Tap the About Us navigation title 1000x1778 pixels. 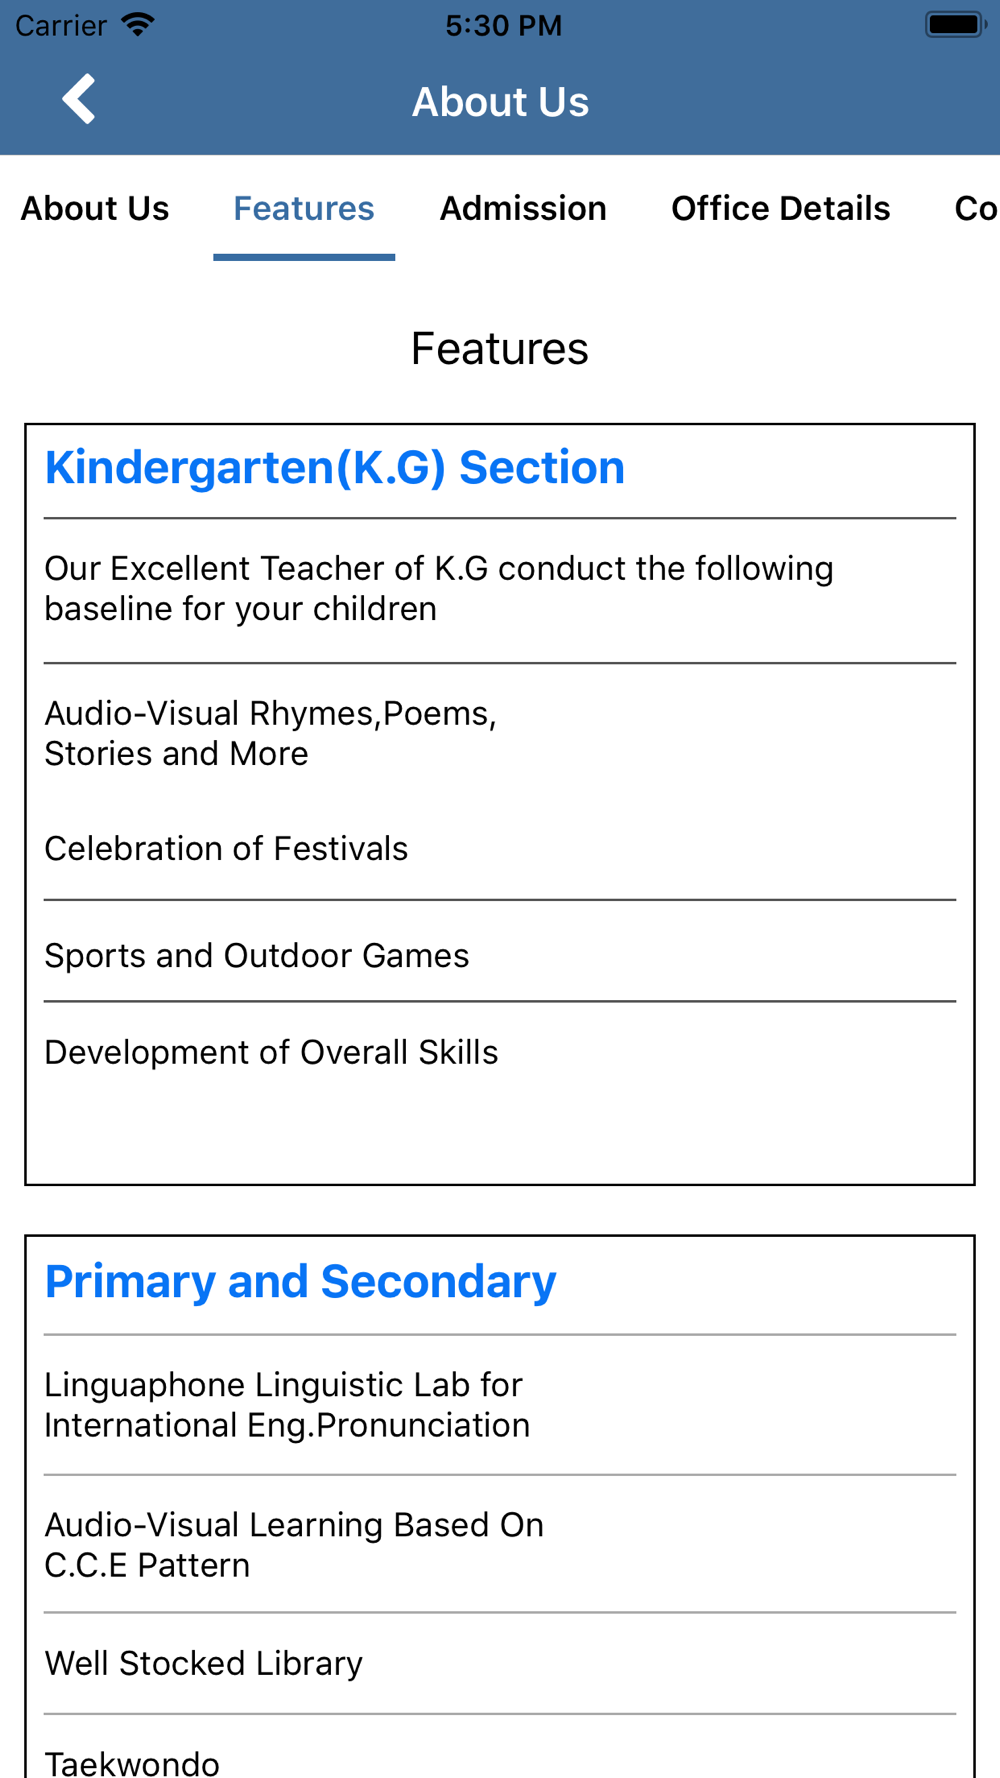pyautogui.click(x=500, y=102)
